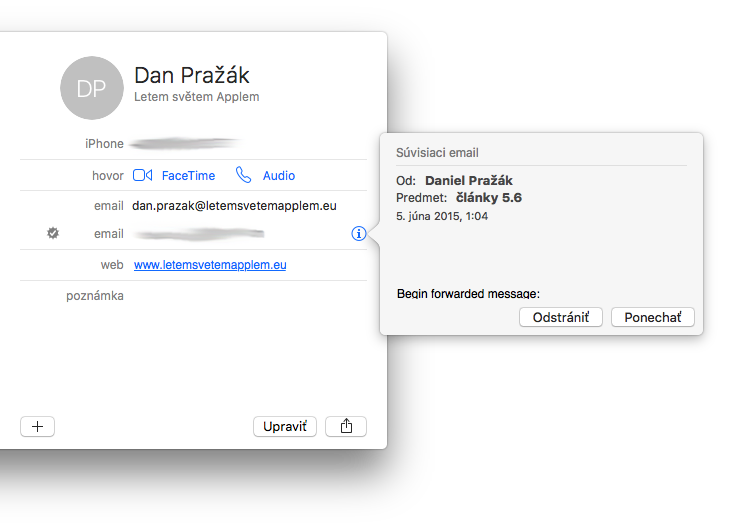
Task: Click the Letem světem Applem company text
Action: click(x=197, y=97)
